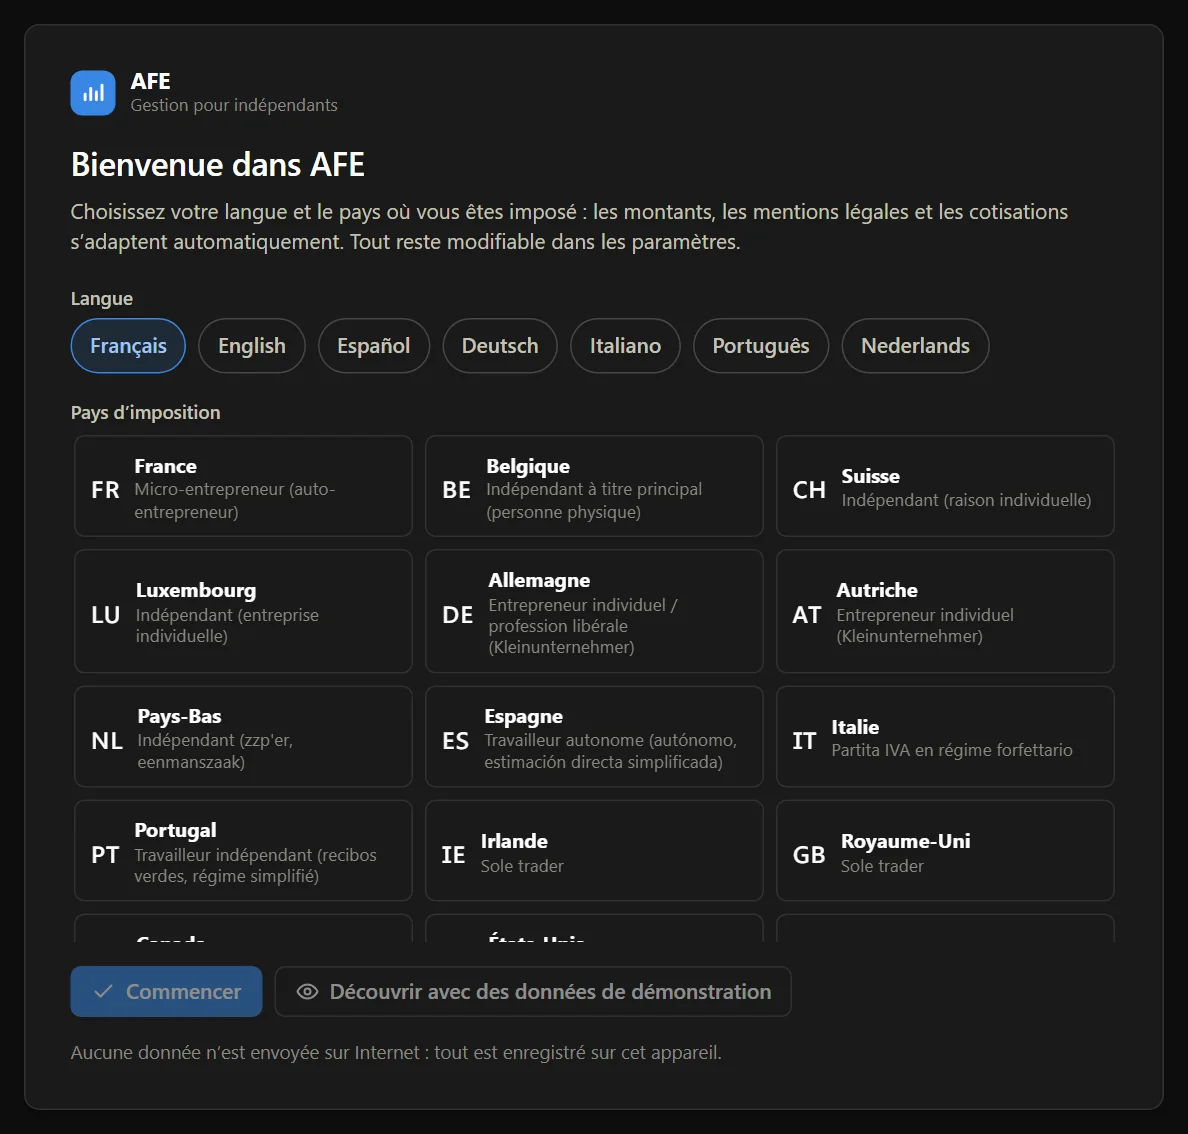Pick the Italie country card
The height and width of the screenshot is (1134, 1188).
[x=945, y=737]
